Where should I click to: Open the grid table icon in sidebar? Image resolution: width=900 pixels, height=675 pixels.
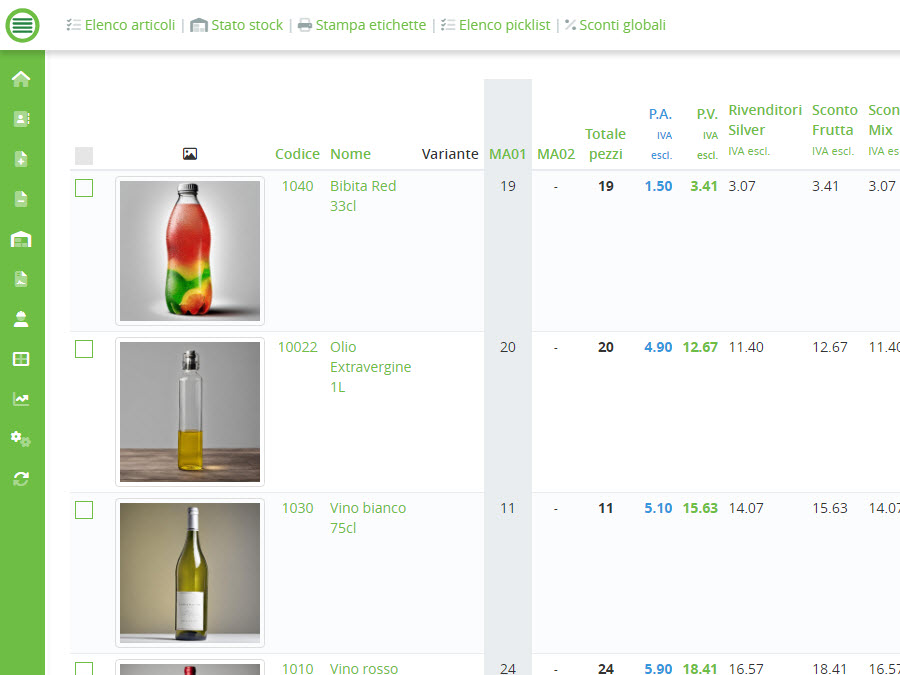tap(21, 359)
